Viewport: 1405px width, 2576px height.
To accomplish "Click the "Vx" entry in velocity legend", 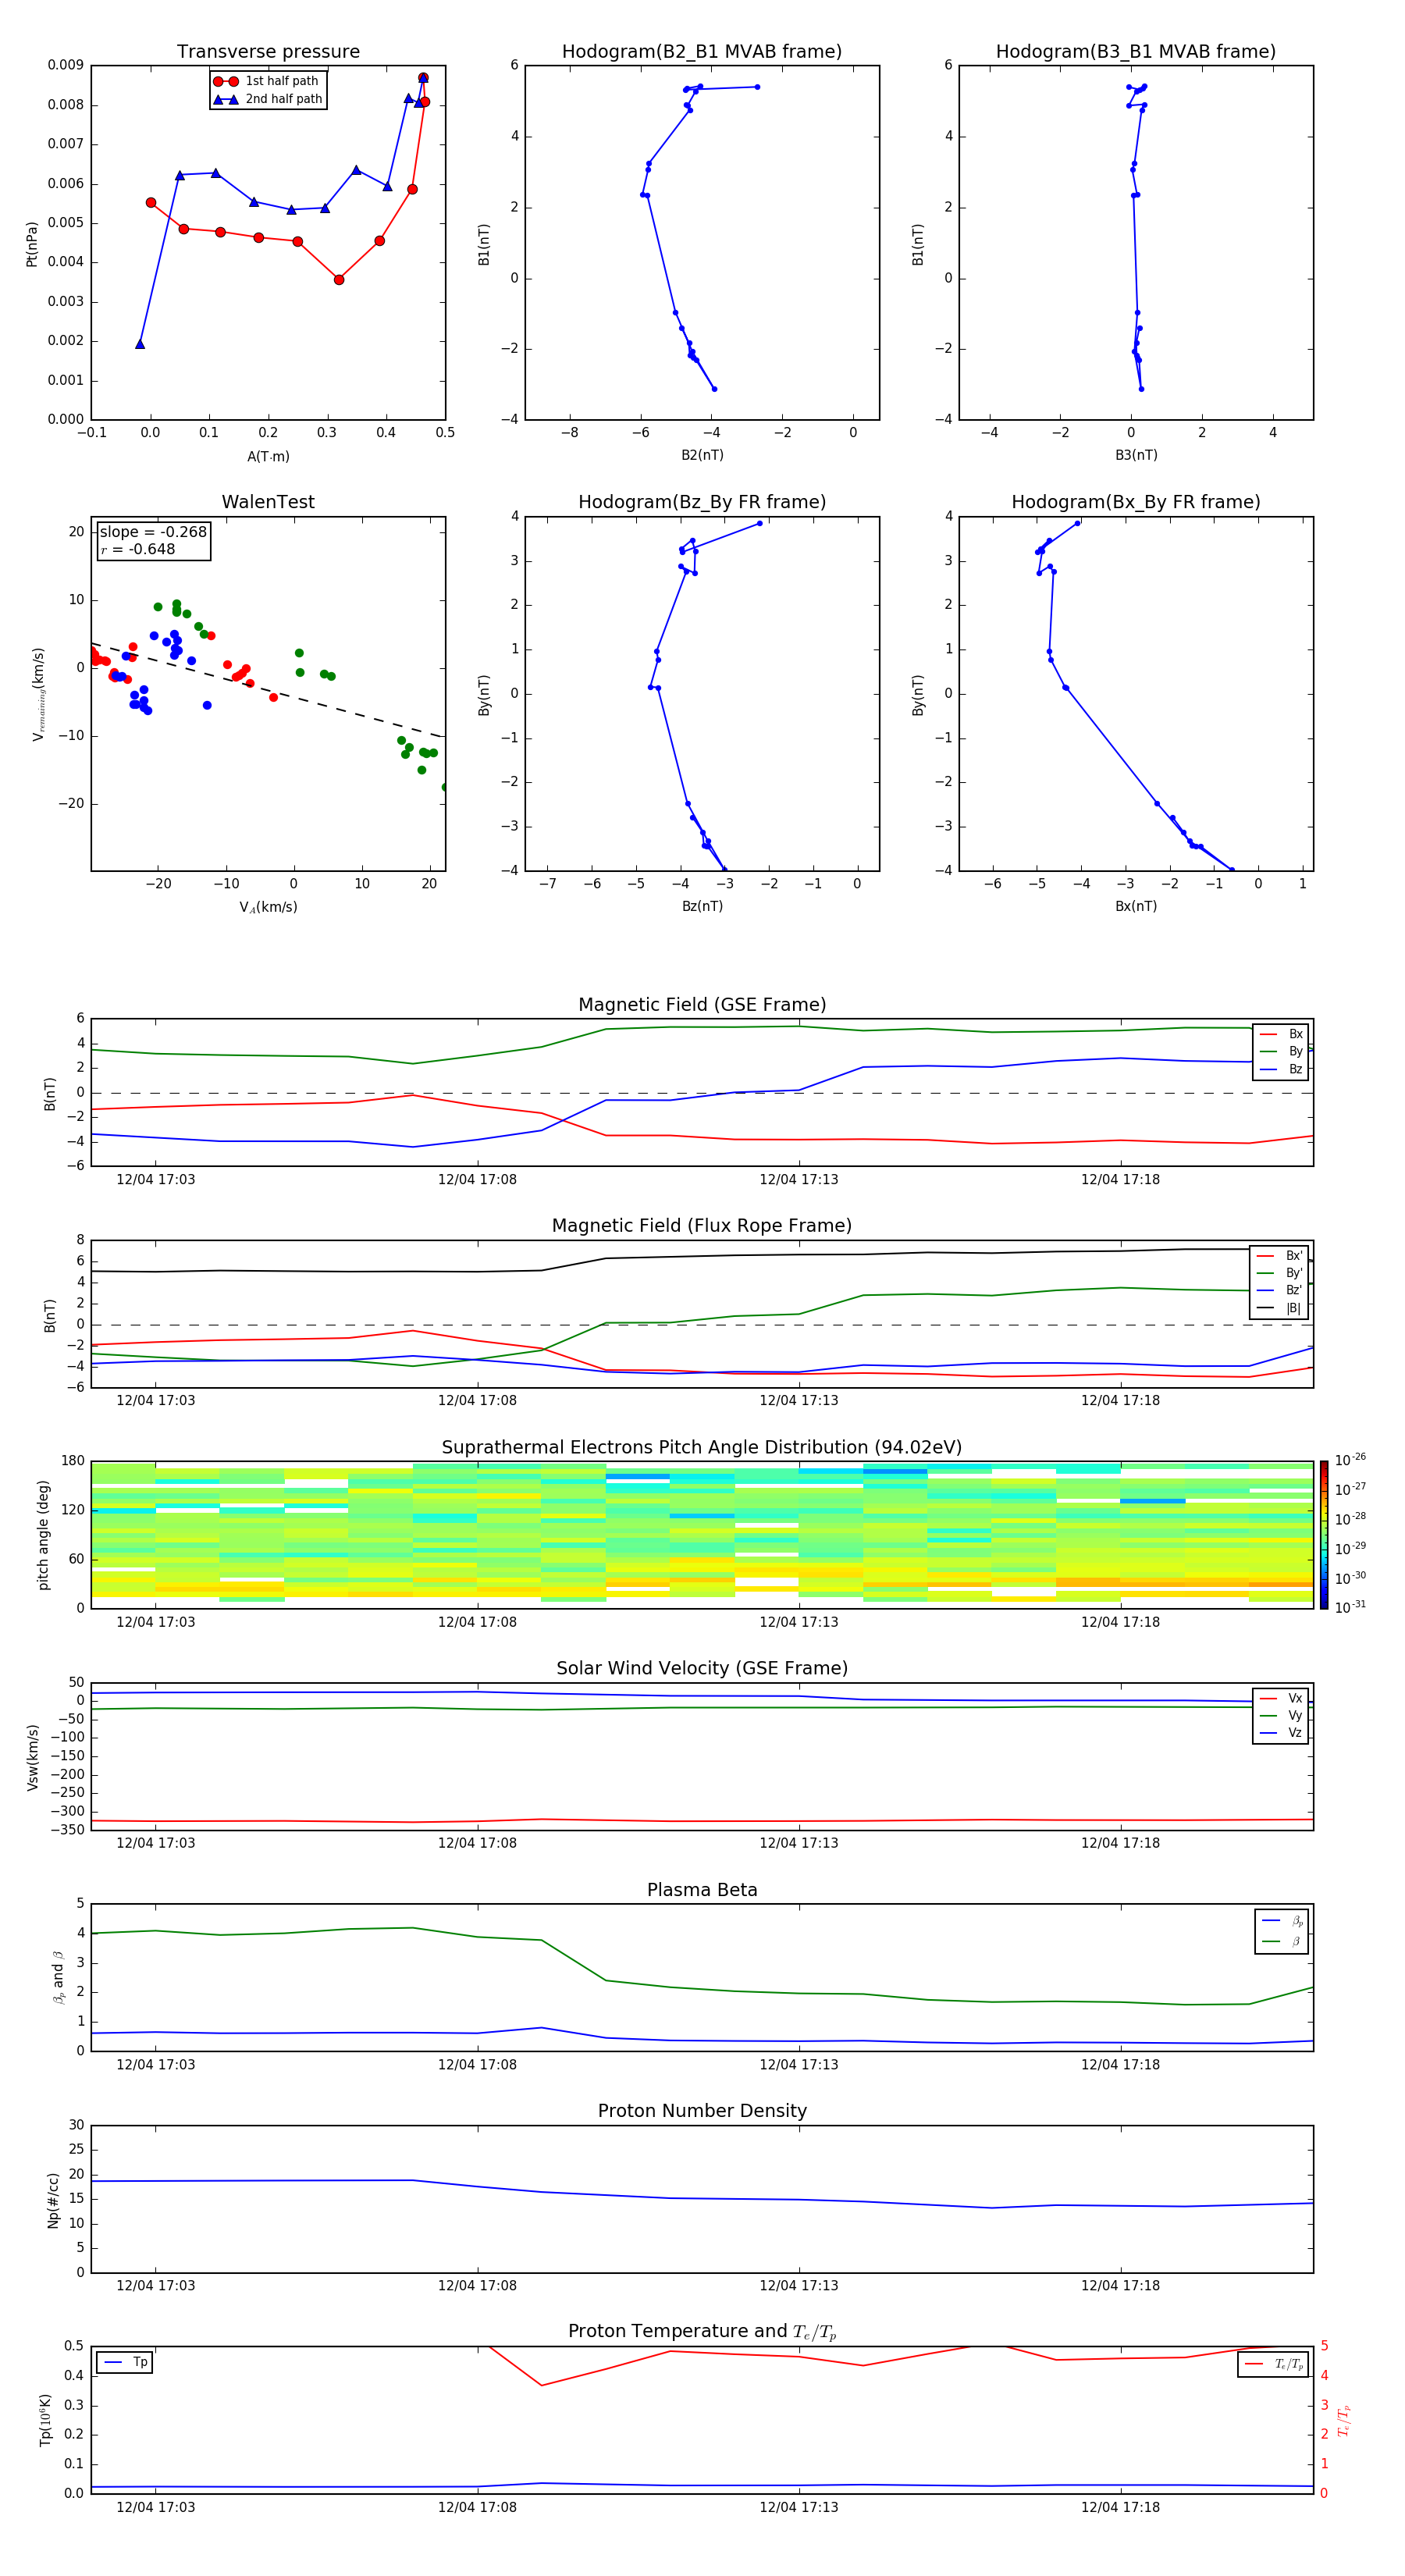I will pyautogui.click(x=1281, y=1698).
